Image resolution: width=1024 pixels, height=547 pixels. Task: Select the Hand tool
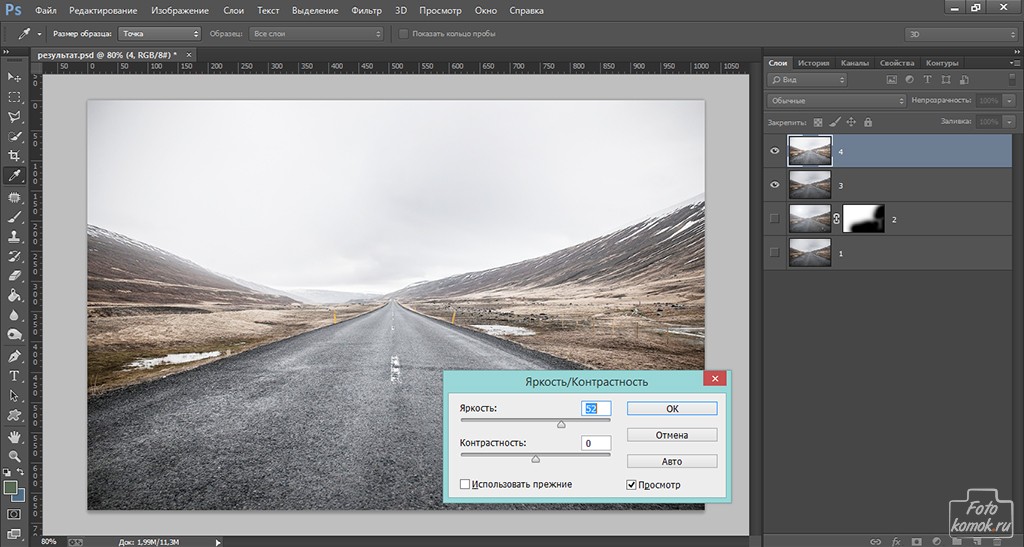click(14, 437)
